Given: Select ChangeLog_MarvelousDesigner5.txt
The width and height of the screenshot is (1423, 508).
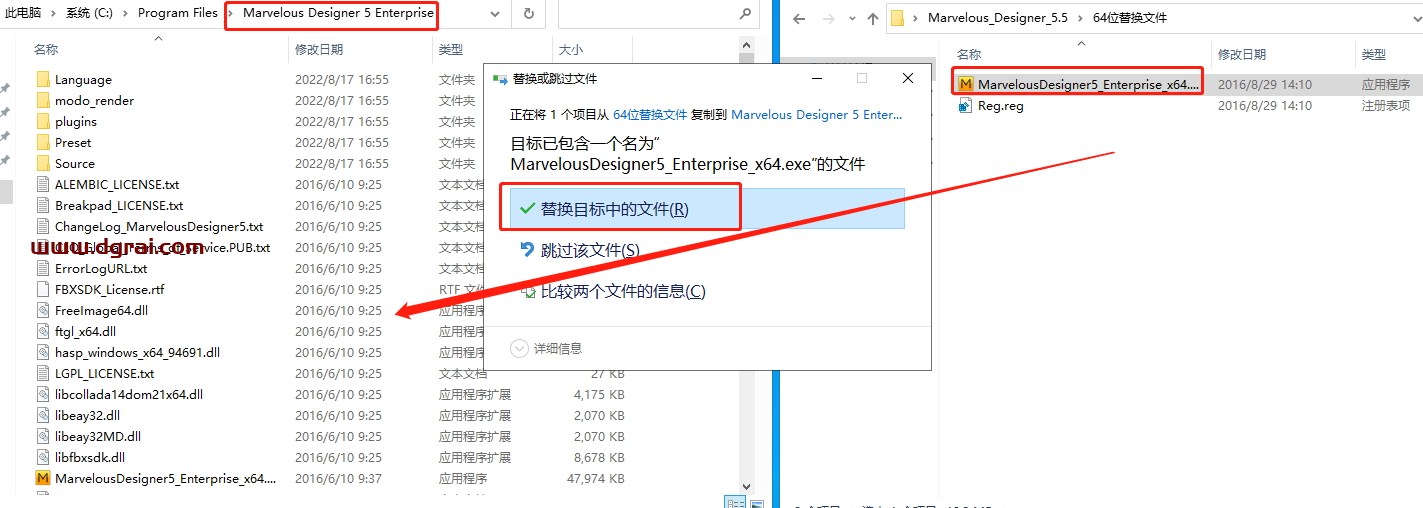Looking at the screenshot, I should [159, 226].
